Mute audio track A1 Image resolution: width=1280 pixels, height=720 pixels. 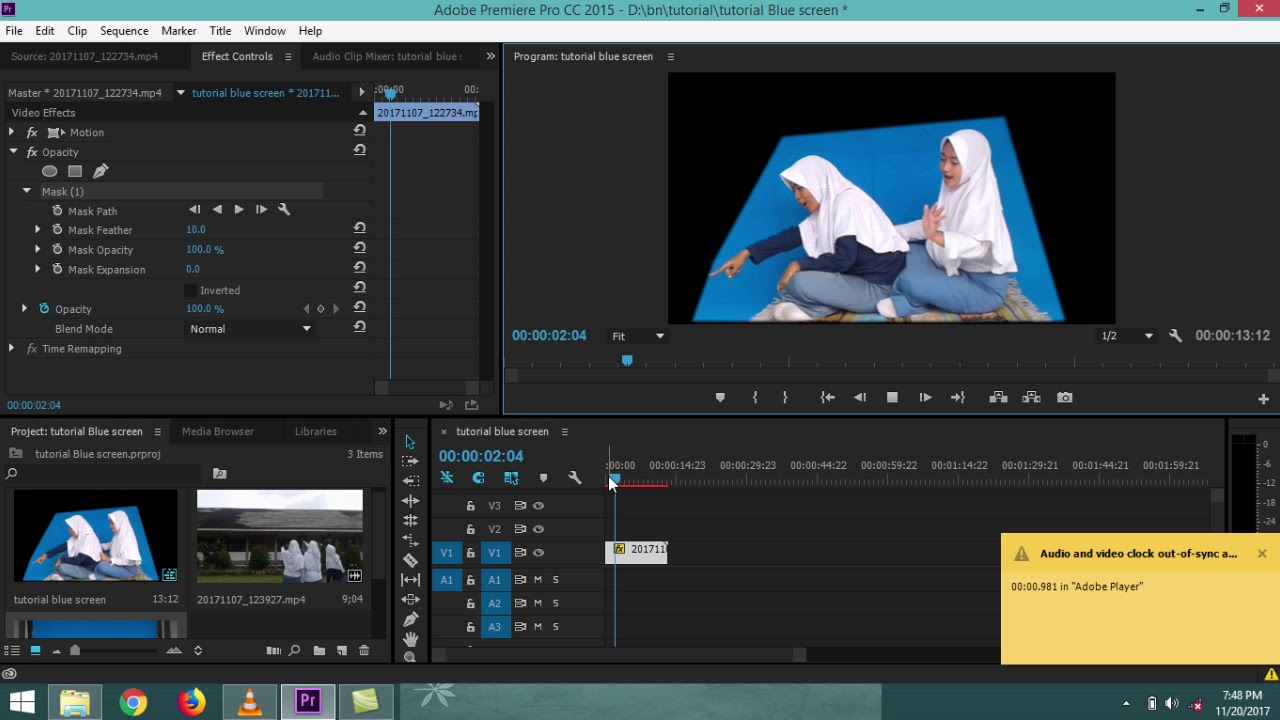538,580
